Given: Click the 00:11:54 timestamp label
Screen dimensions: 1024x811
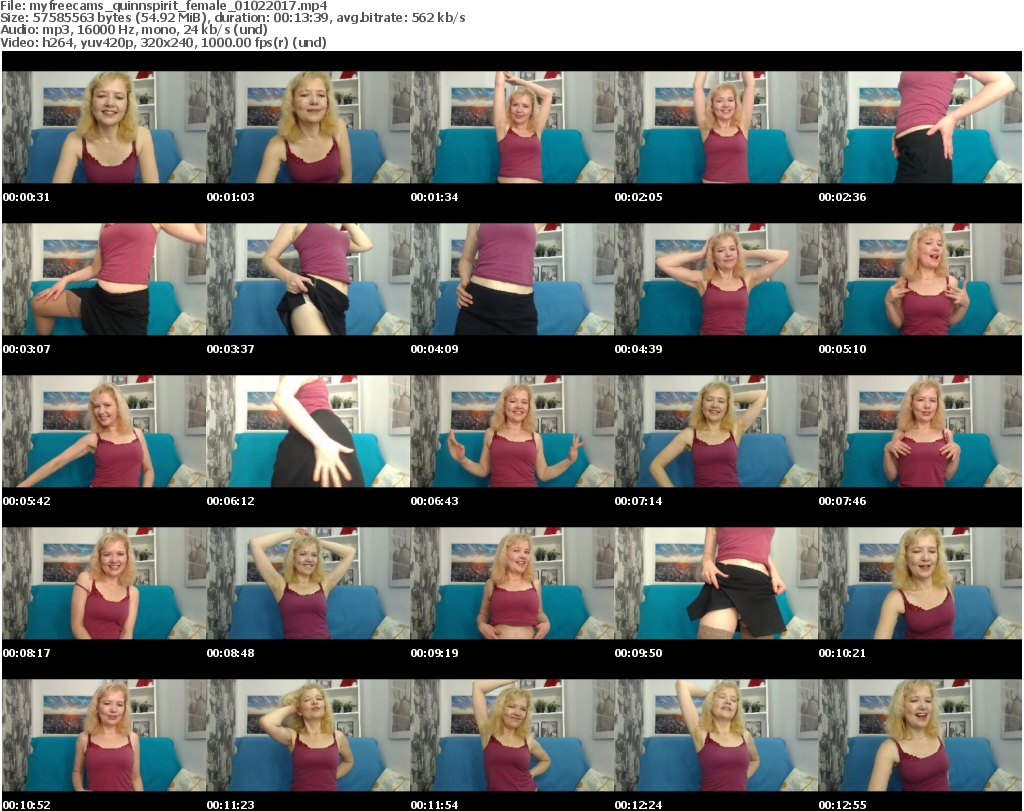Looking at the screenshot, I should (434, 805).
